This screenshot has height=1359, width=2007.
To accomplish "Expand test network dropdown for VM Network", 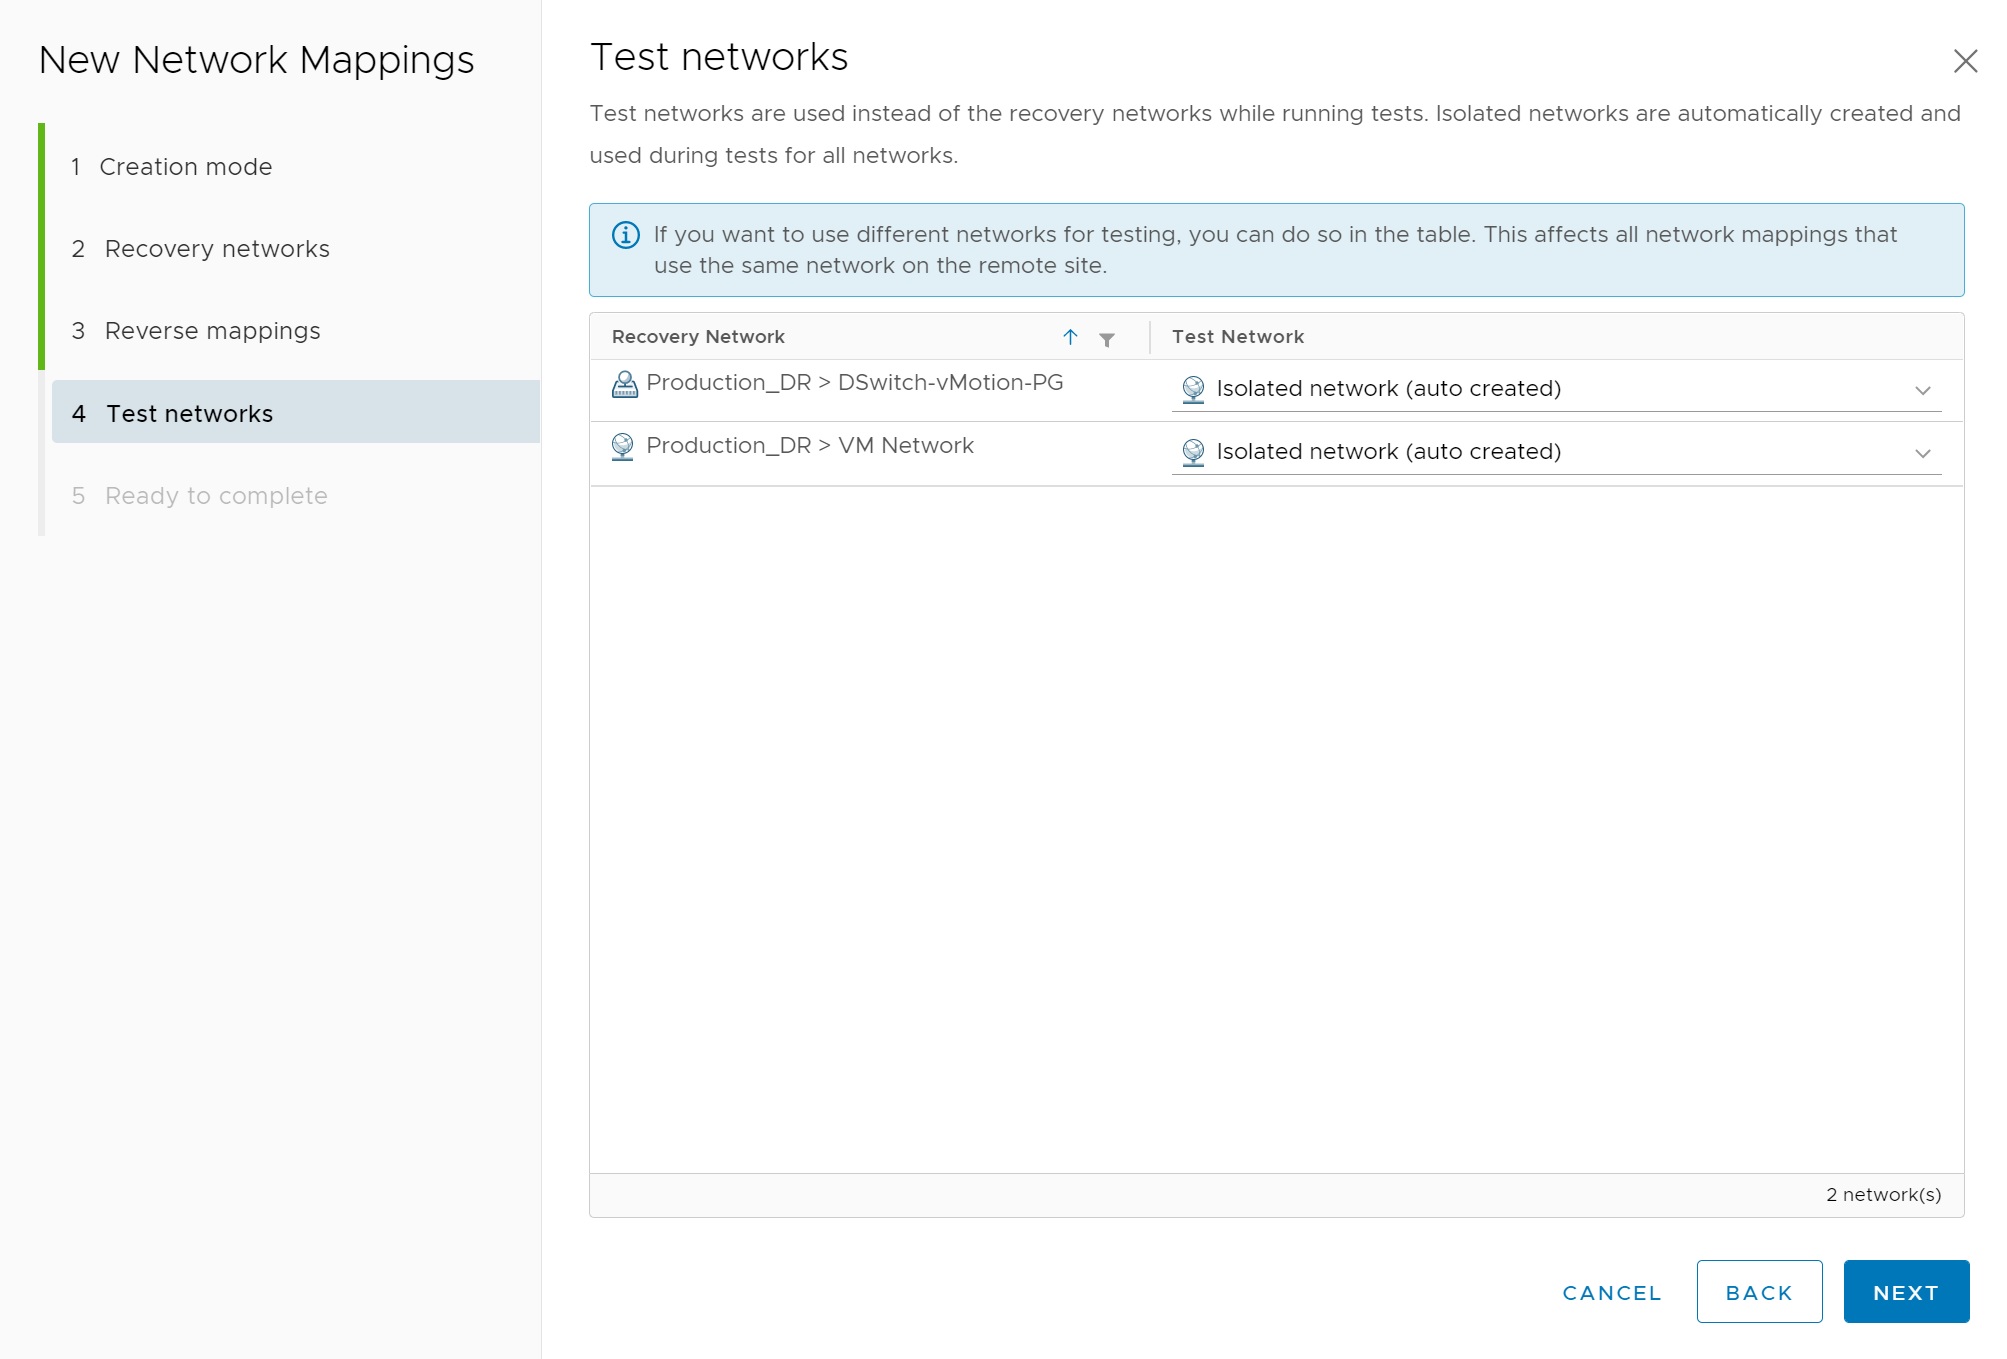I will click(x=1922, y=453).
